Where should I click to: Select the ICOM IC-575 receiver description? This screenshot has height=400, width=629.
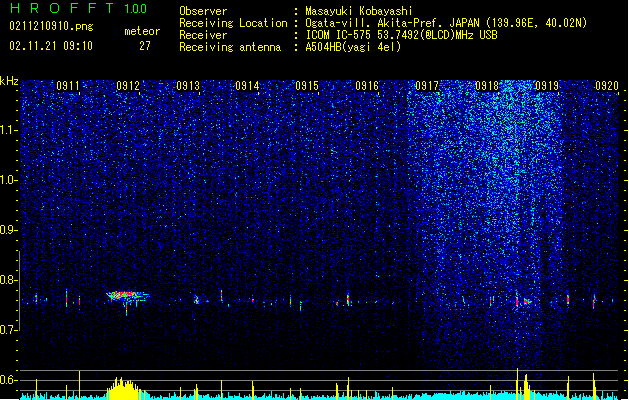click(x=401, y=35)
